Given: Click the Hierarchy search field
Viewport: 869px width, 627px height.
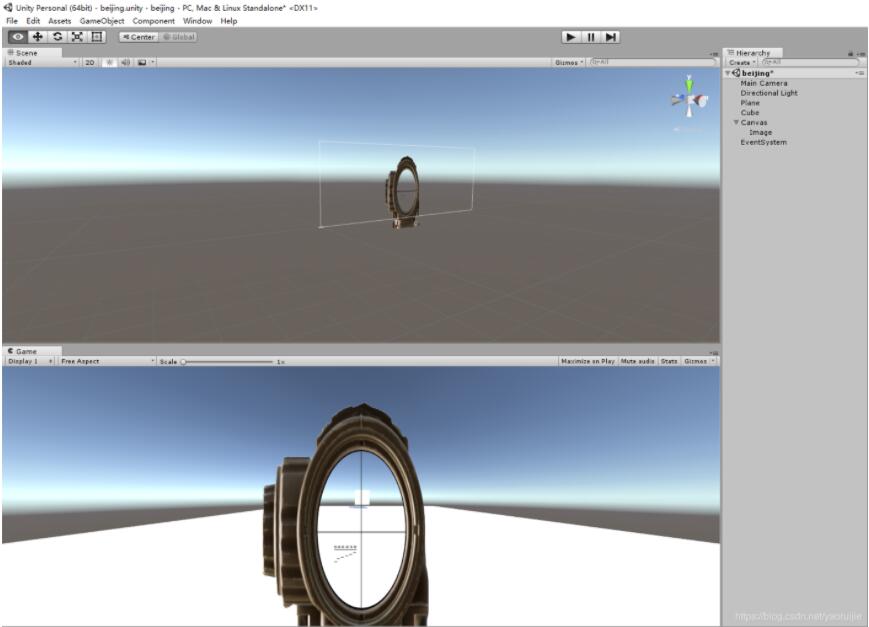Looking at the screenshot, I should [x=811, y=62].
